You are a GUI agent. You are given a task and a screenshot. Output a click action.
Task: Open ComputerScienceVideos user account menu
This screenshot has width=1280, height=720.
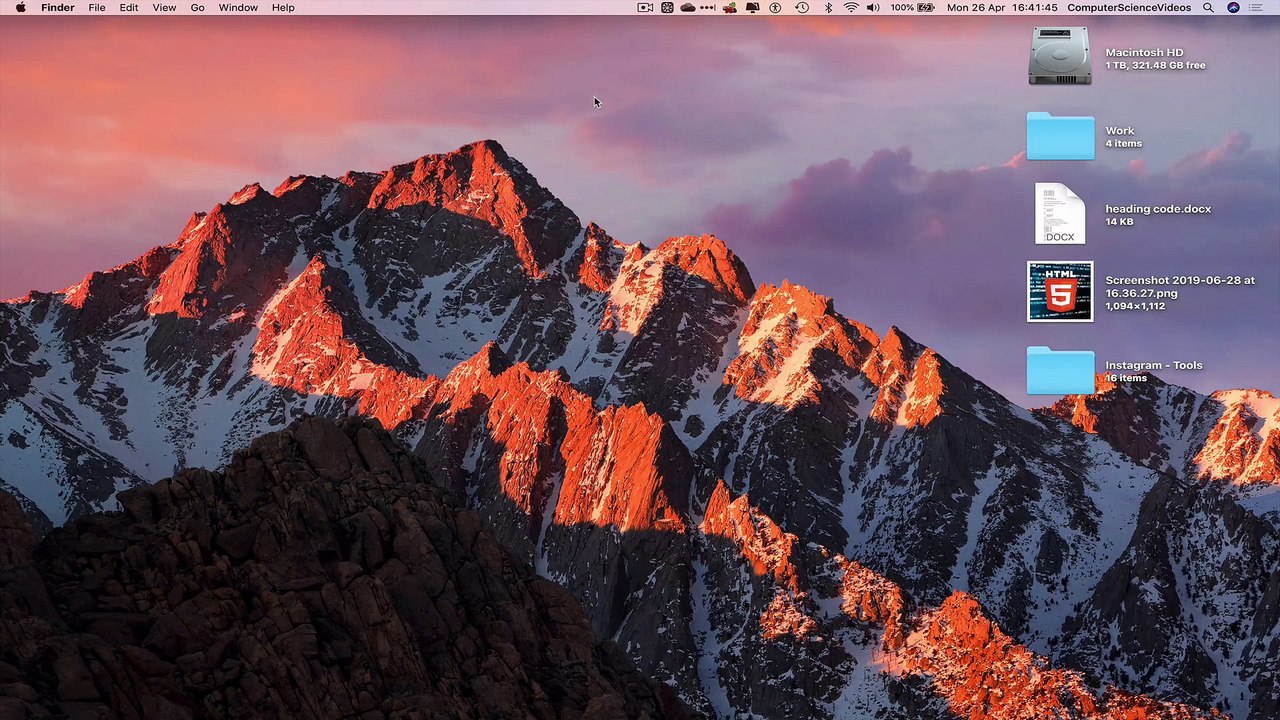(1129, 7)
